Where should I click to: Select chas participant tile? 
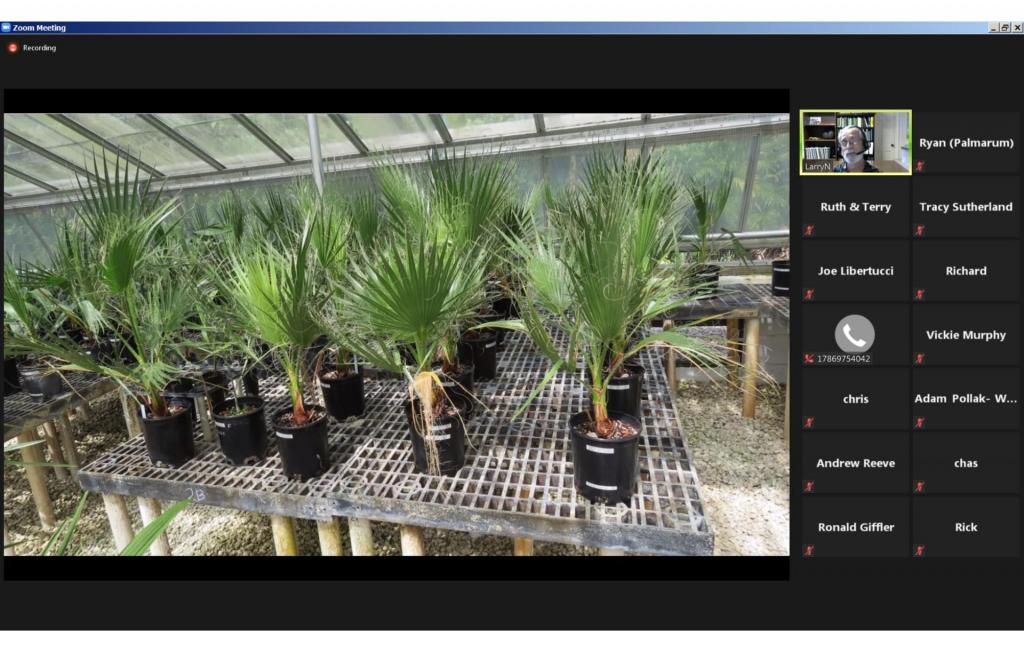coord(966,463)
